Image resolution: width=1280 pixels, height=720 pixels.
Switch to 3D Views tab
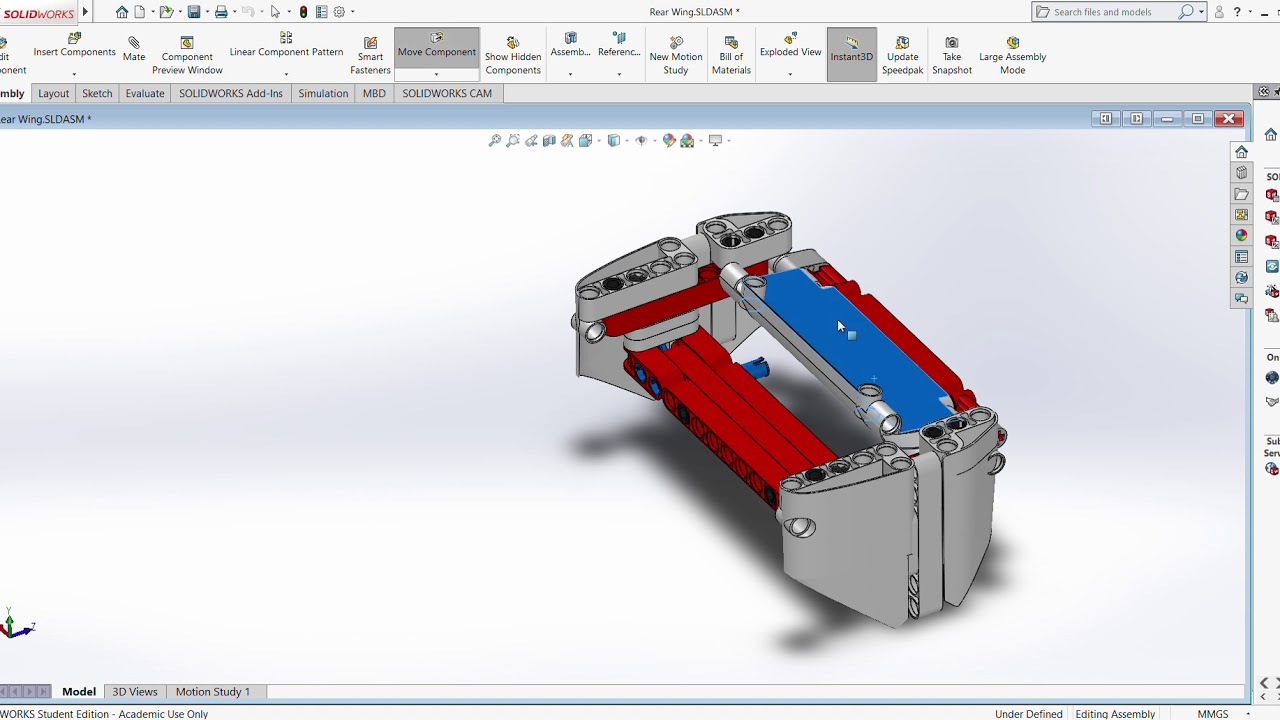(x=135, y=691)
